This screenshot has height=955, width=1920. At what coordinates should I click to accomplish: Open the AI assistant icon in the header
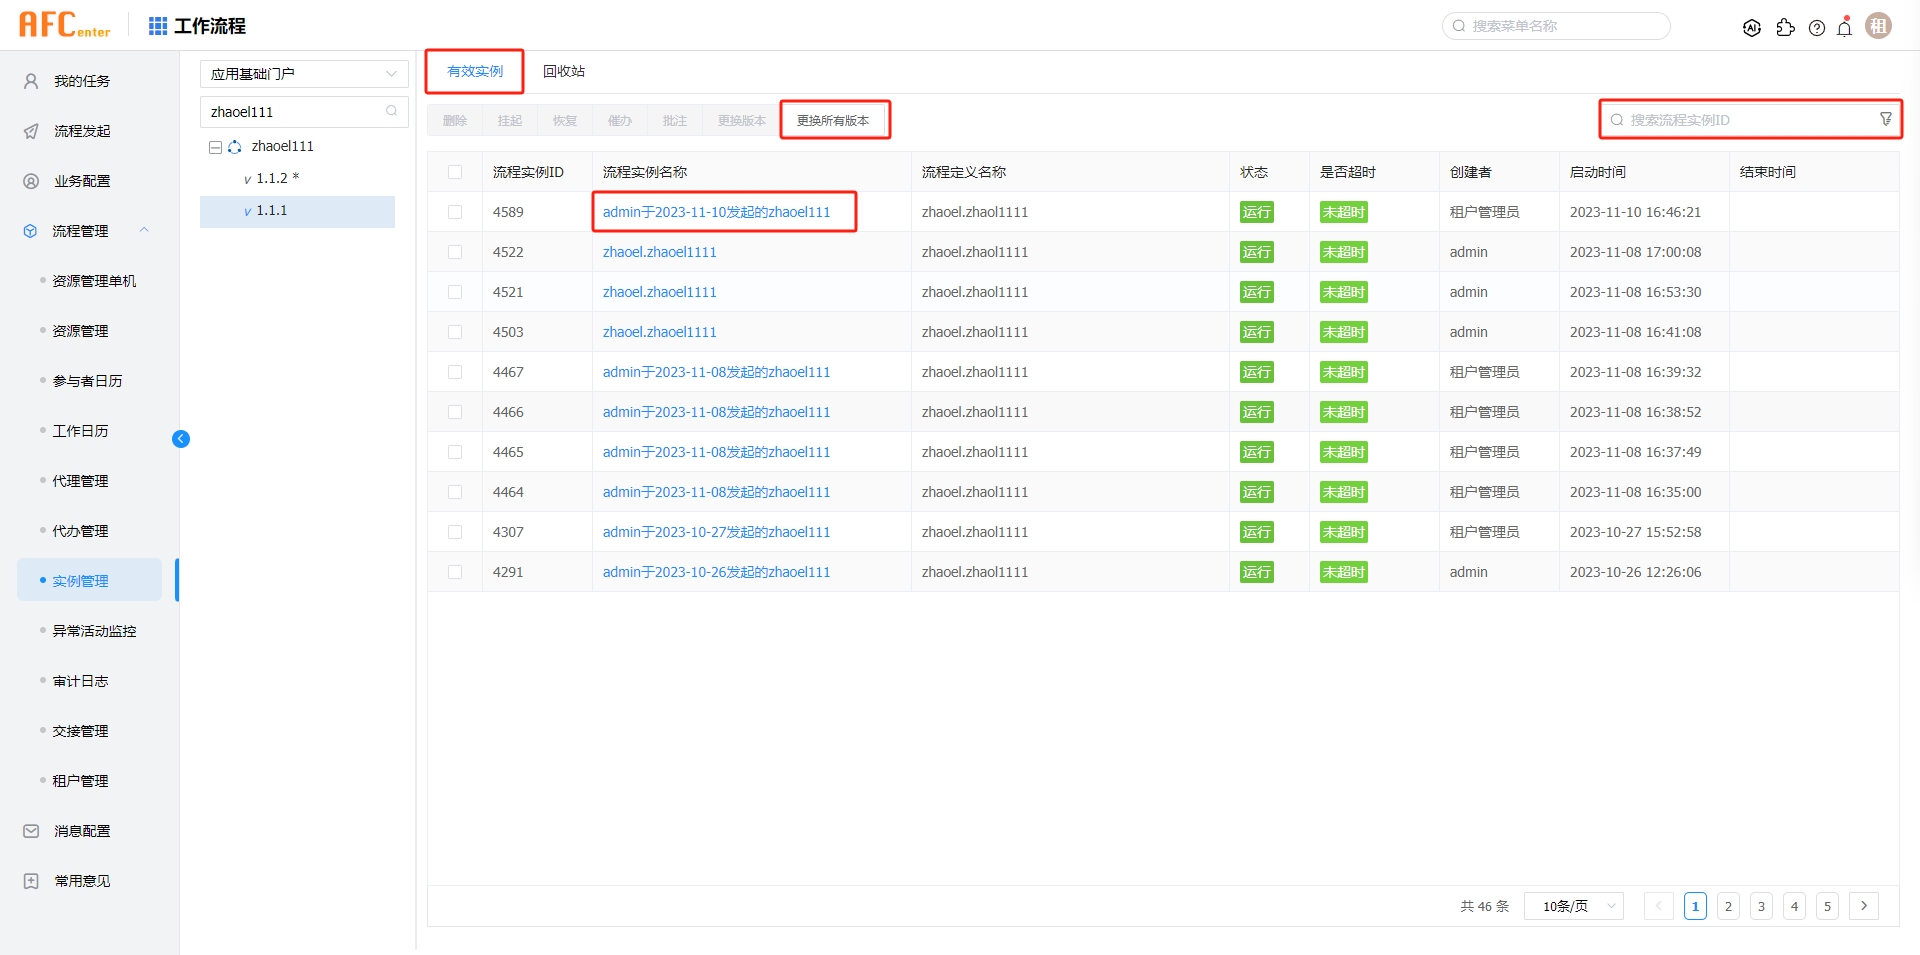(1752, 27)
